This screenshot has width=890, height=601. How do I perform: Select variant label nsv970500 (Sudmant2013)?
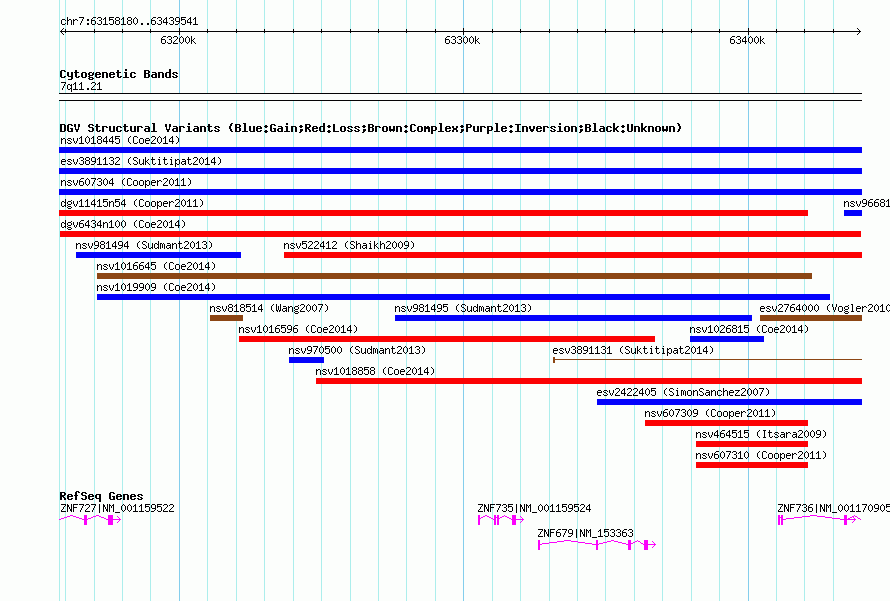357,350
